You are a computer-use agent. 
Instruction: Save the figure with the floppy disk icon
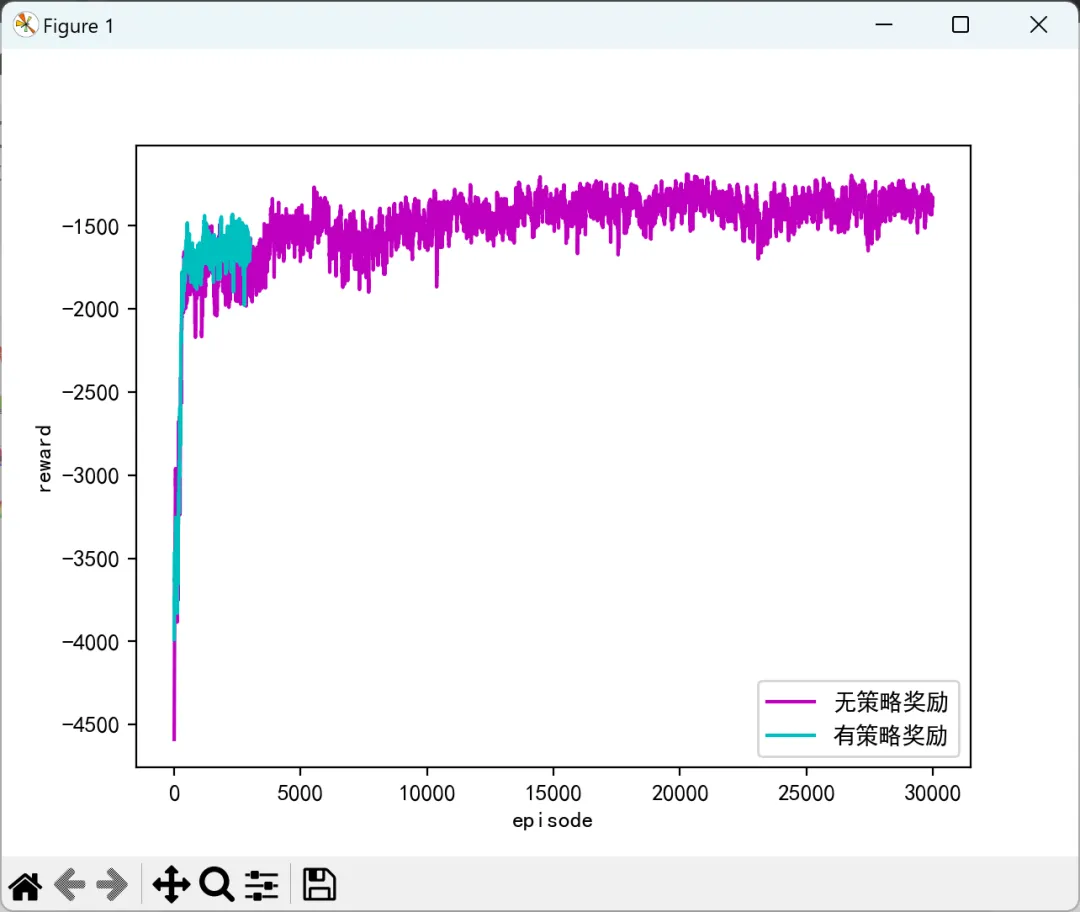[x=319, y=884]
